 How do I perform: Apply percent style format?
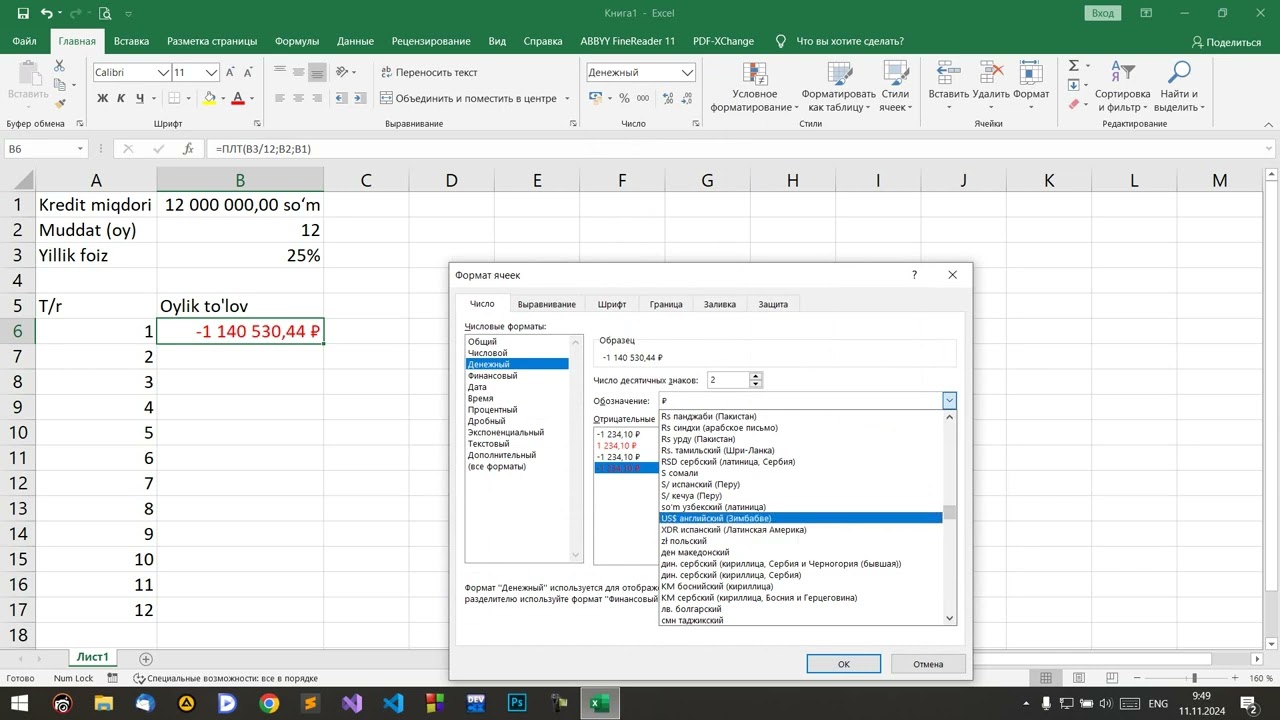pyautogui.click(x=625, y=98)
